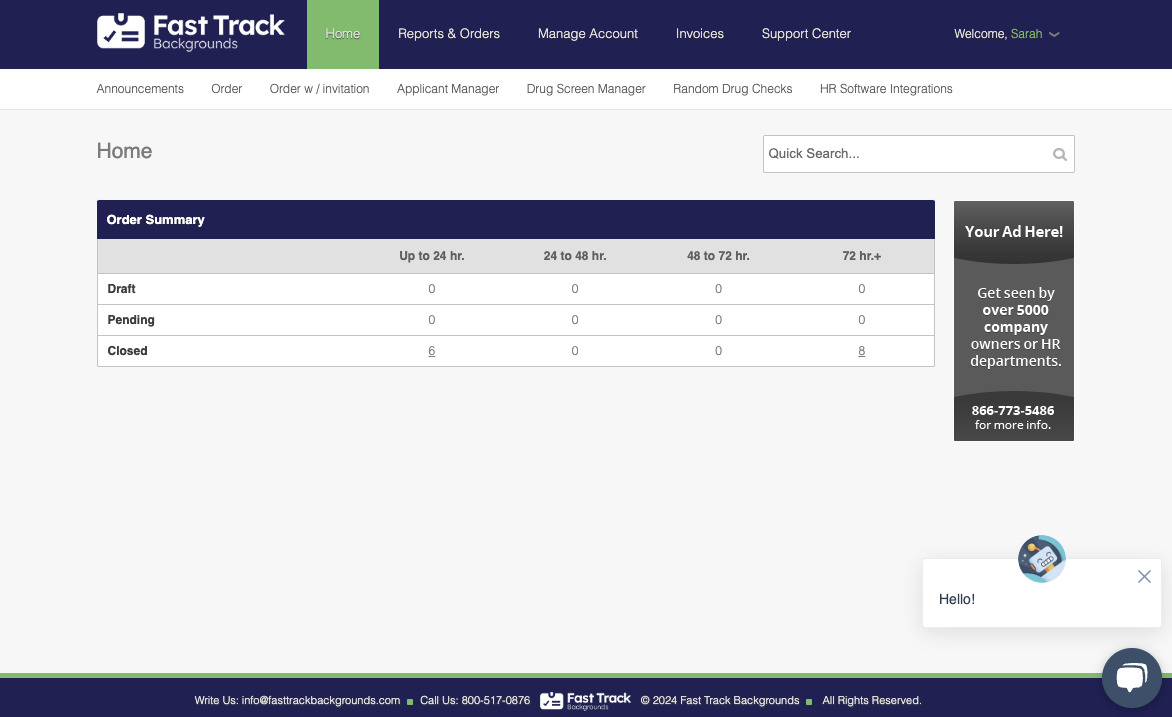Screen dimensions: 1172x717
Task: View the 6 closed orders under 24 hr.
Action: click(431, 351)
